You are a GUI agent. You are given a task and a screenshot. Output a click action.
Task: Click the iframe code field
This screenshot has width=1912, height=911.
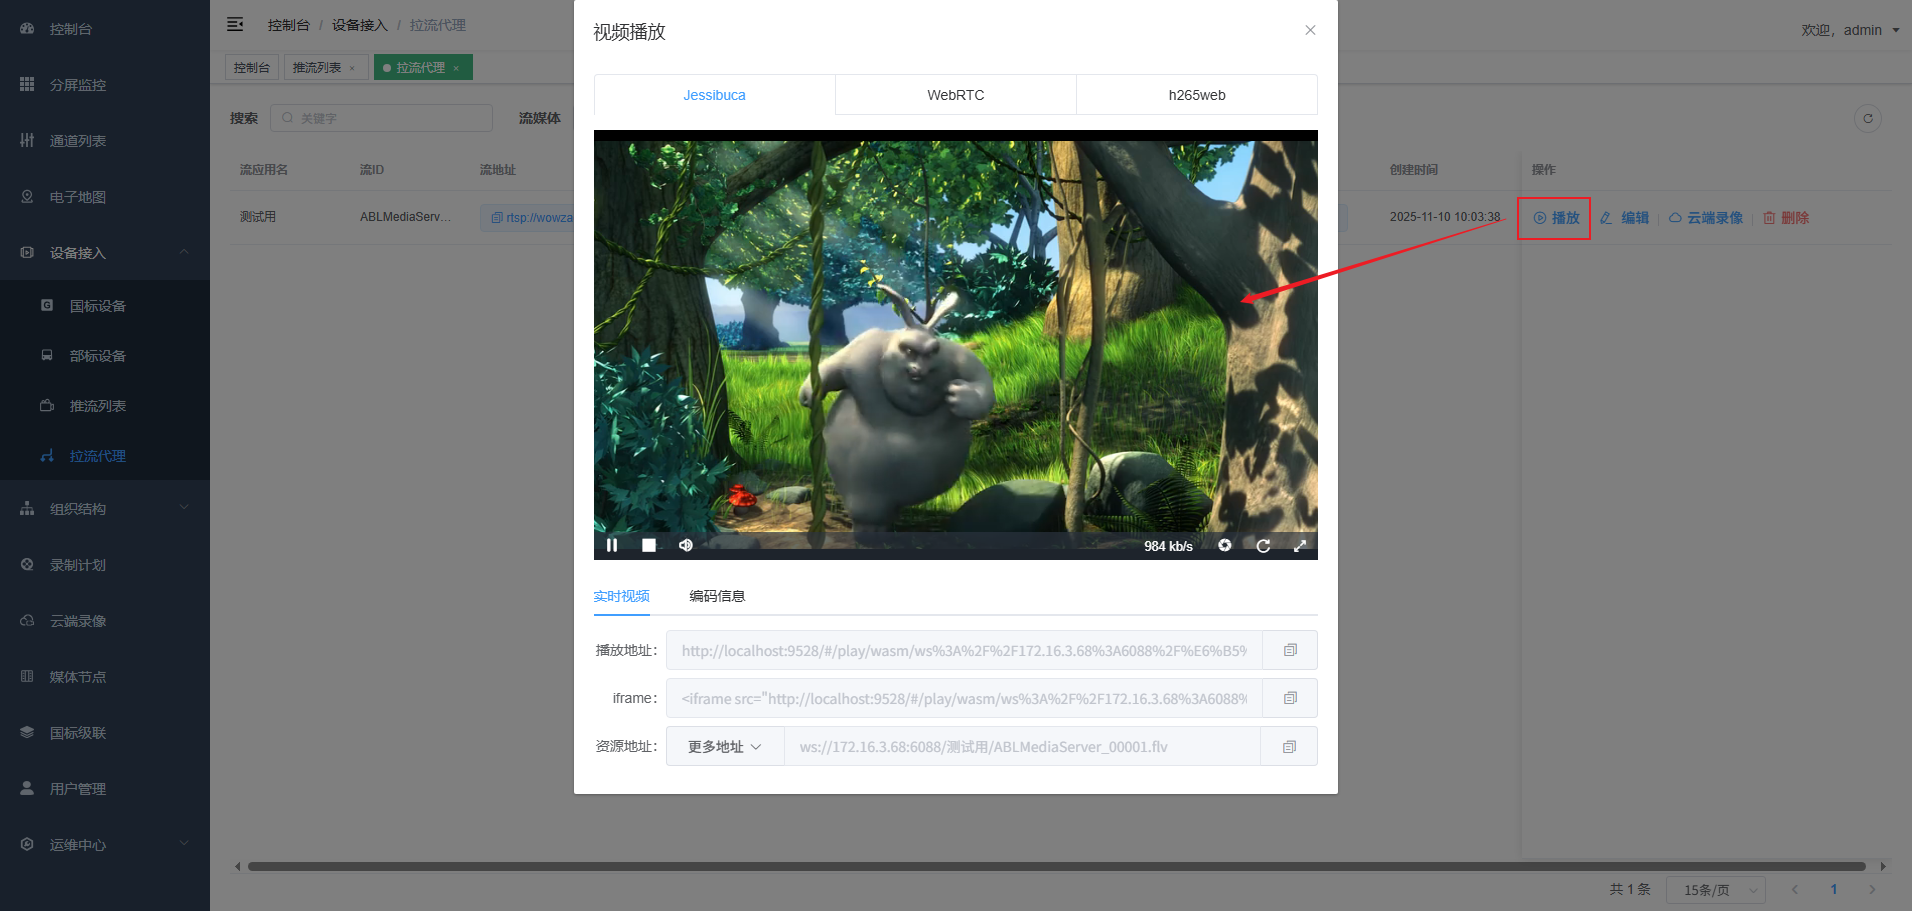[964, 698]
